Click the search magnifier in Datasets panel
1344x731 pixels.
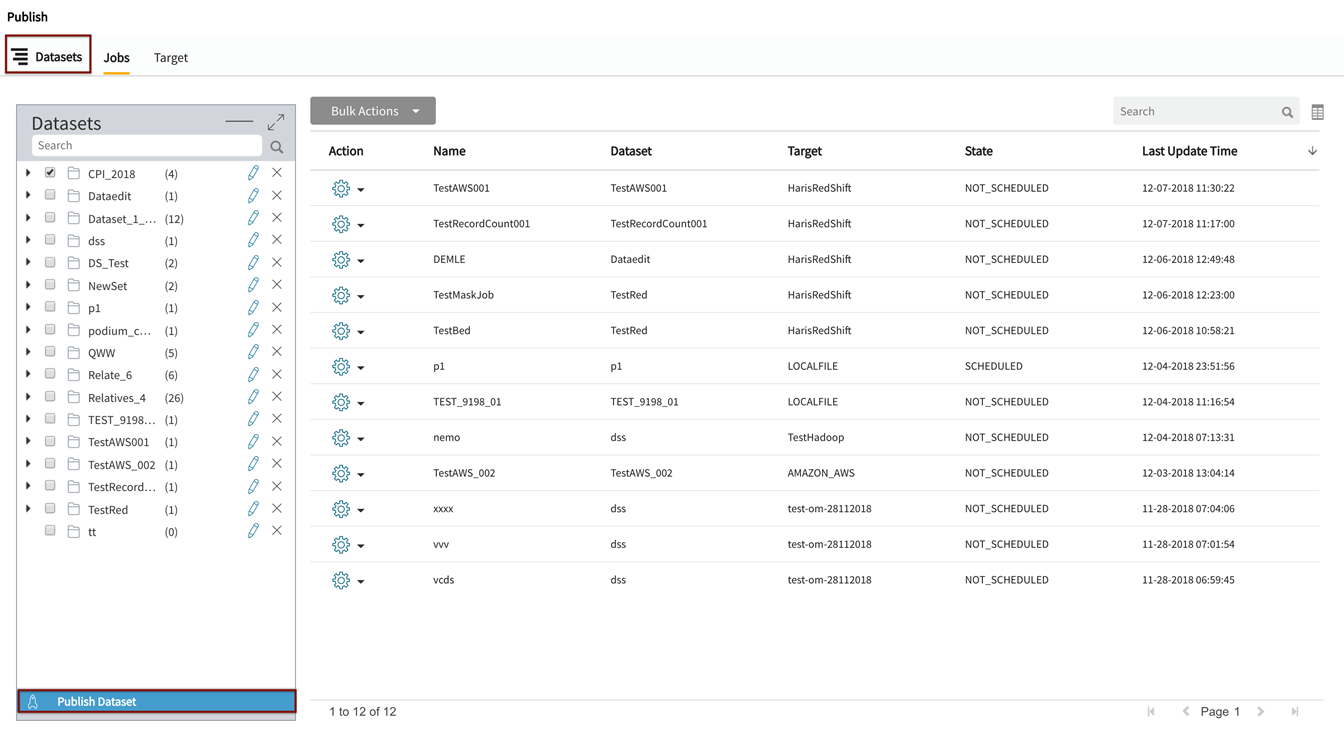click(x=277, y=147)
